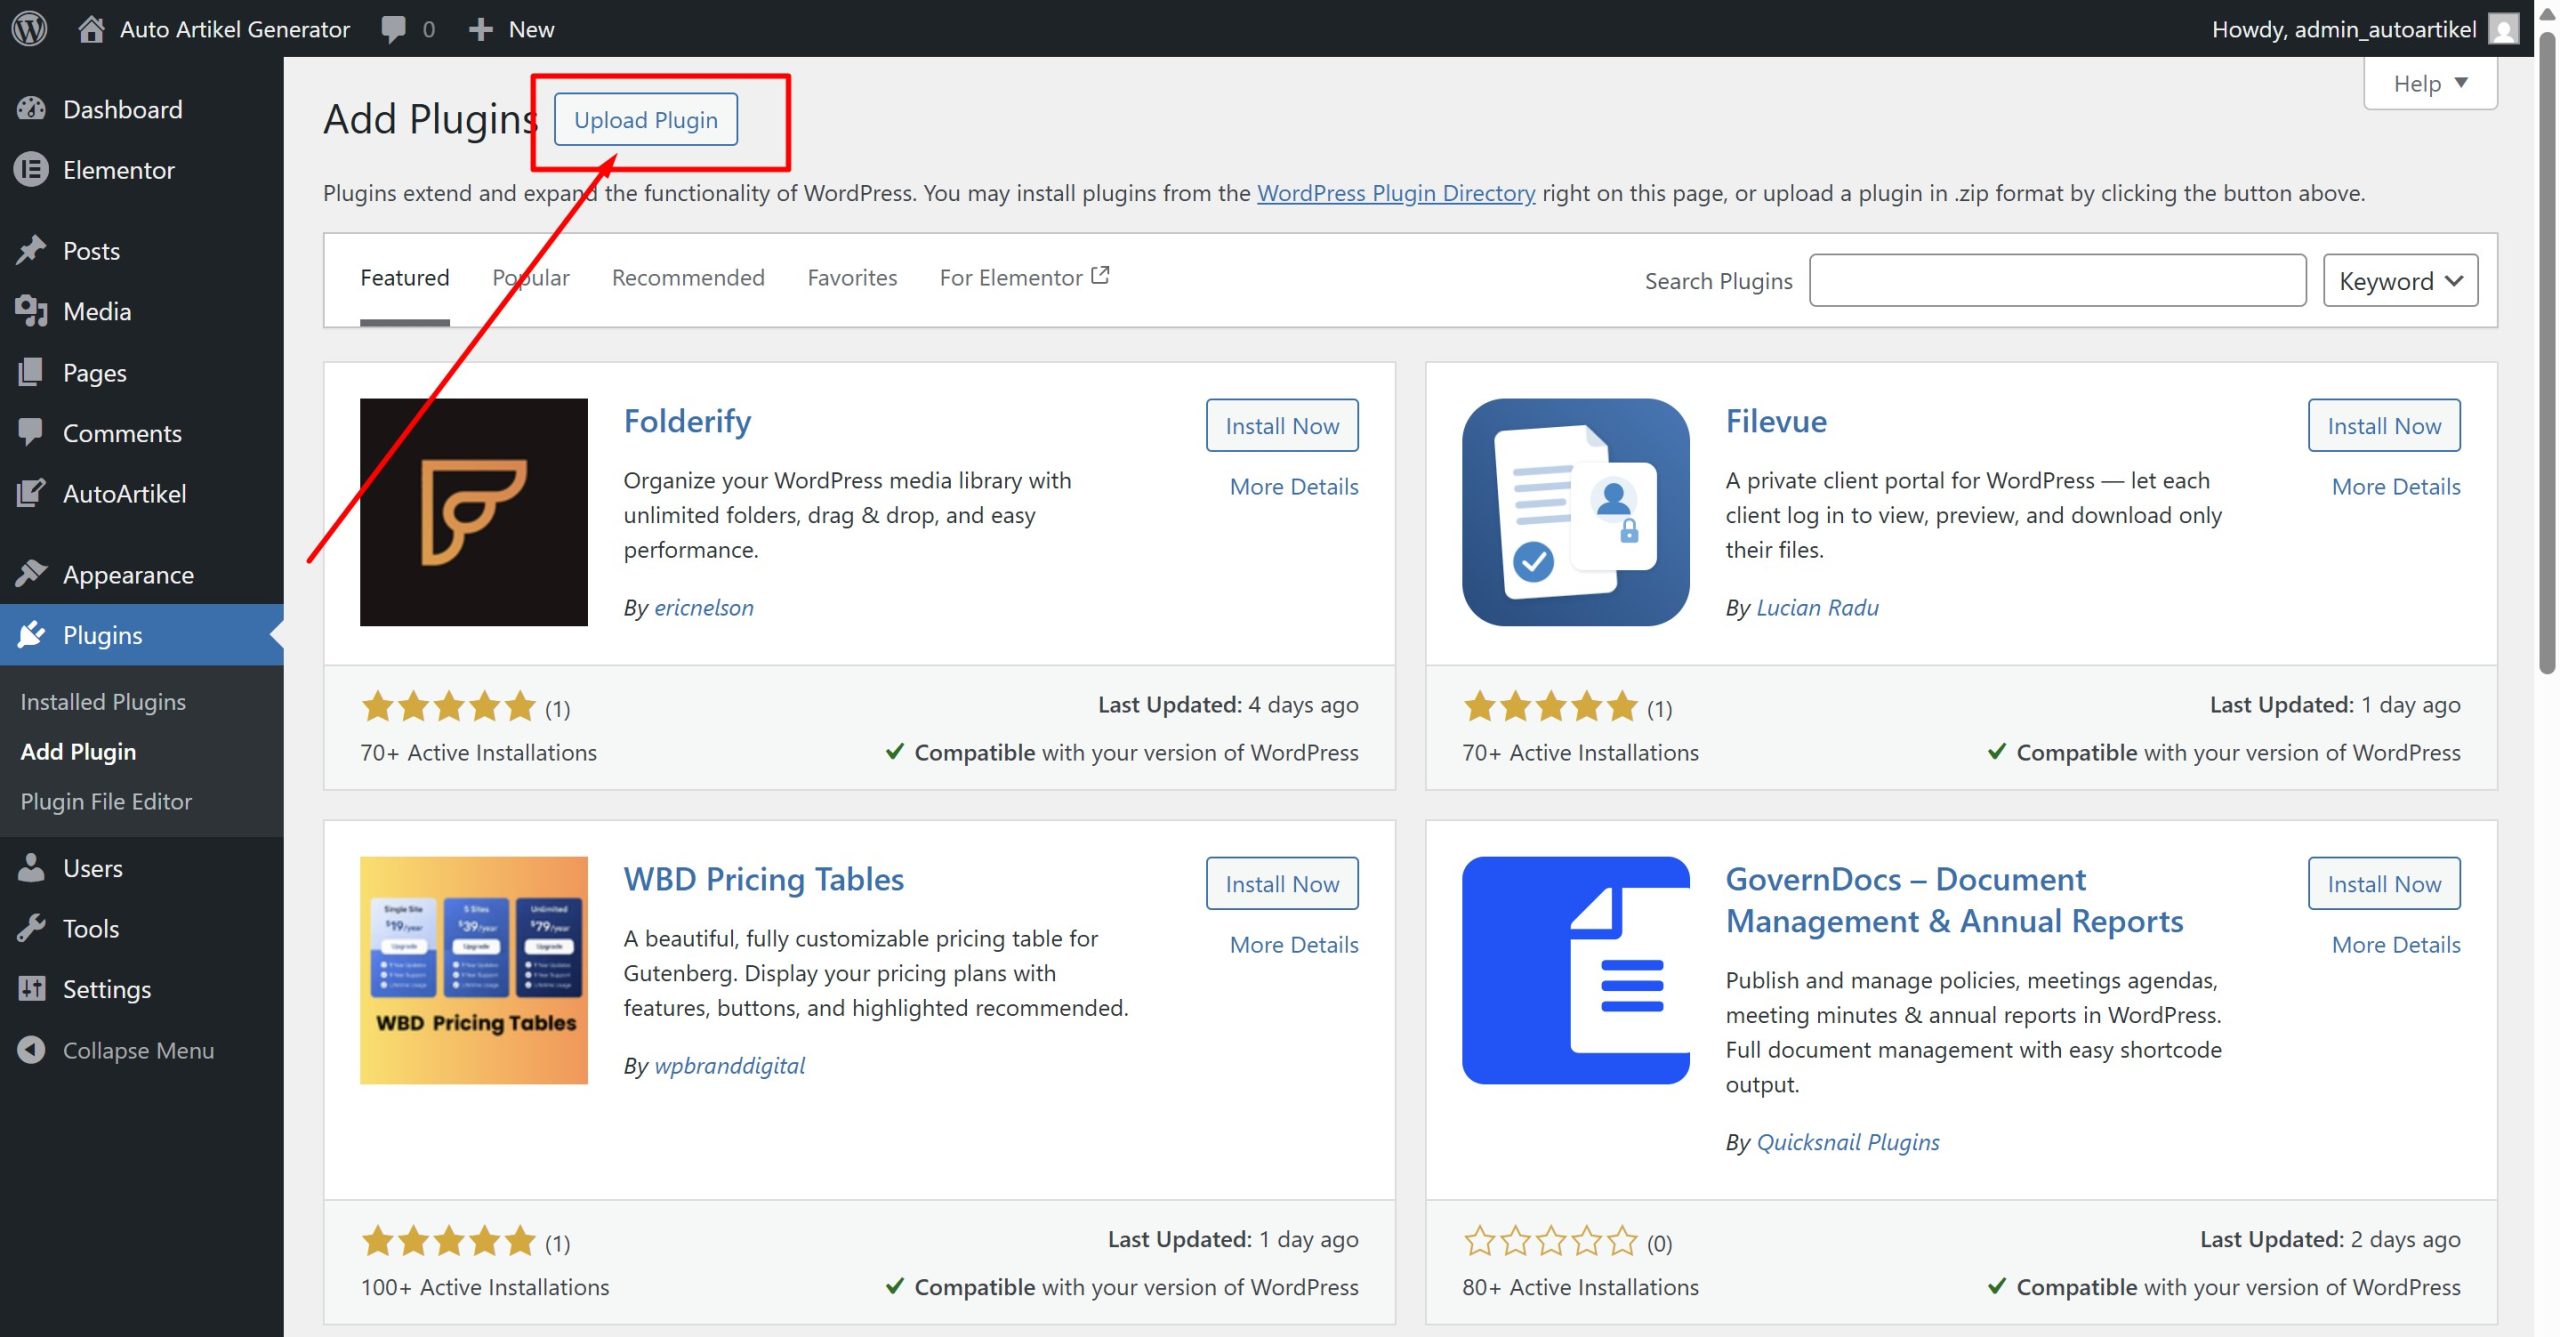Click the admin user avatar icon
The image size is (2560, 1337).
coord(2503,28)
